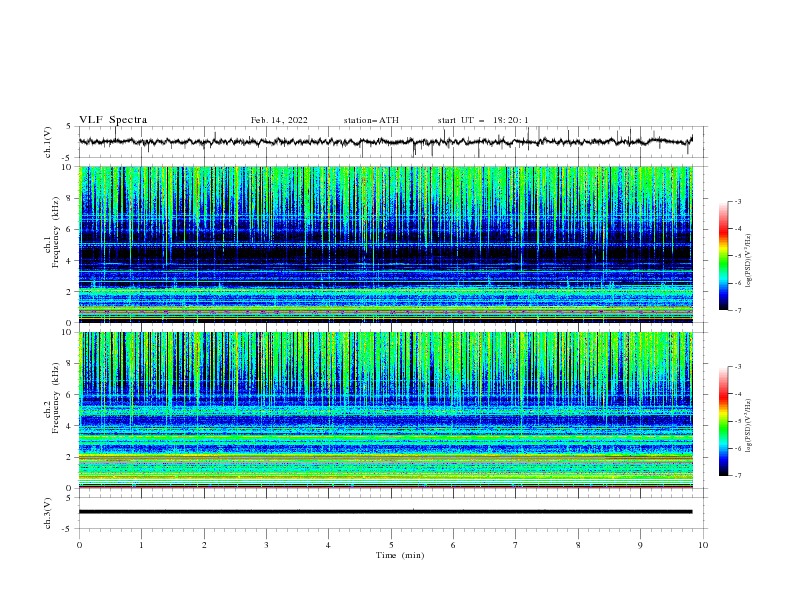
Task: Click the flat ch.3 voltage trace
Action: 385,512
